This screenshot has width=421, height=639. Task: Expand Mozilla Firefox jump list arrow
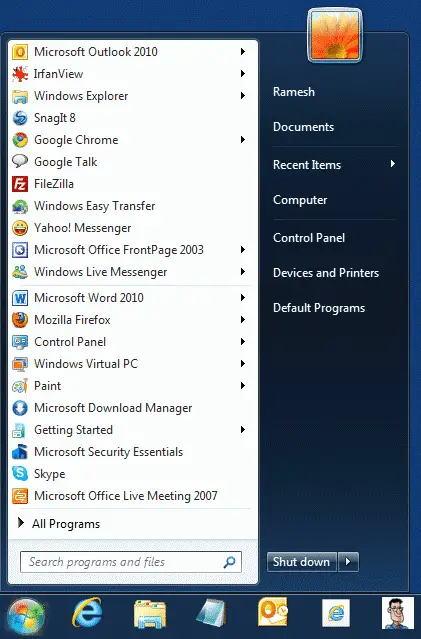(243, 320)
